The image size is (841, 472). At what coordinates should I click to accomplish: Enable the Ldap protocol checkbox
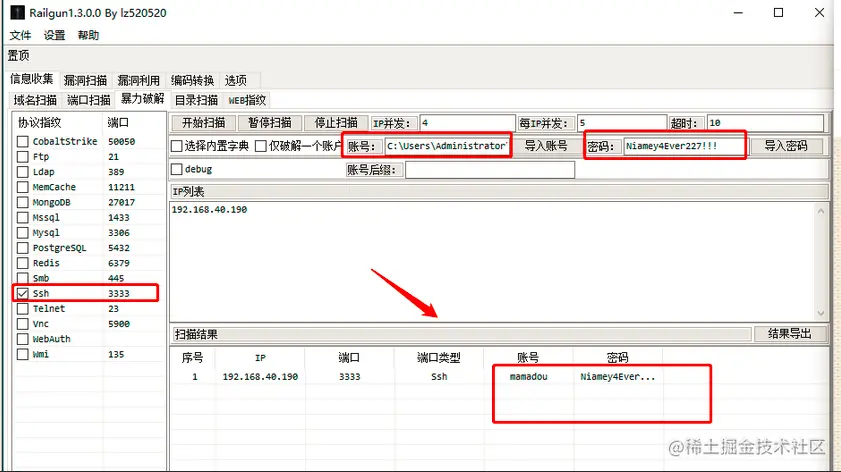[23, 172]
